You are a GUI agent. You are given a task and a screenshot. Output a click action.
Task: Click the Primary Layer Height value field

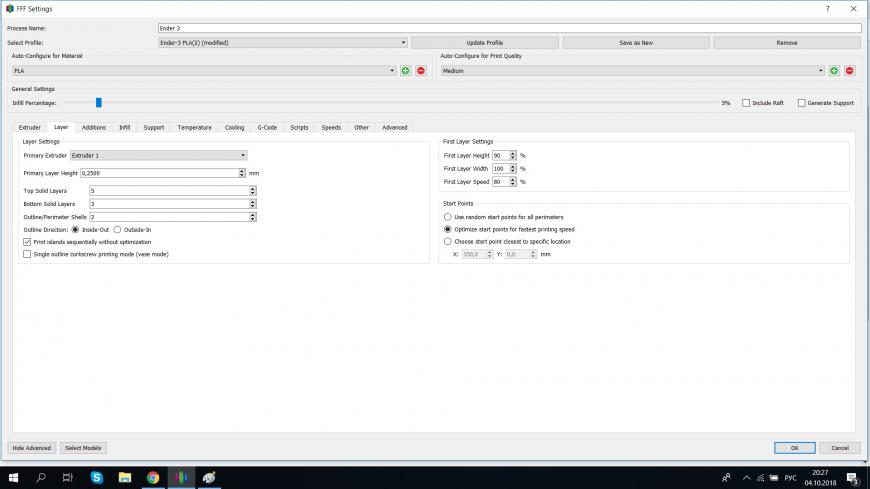click(x=159, y=173)
